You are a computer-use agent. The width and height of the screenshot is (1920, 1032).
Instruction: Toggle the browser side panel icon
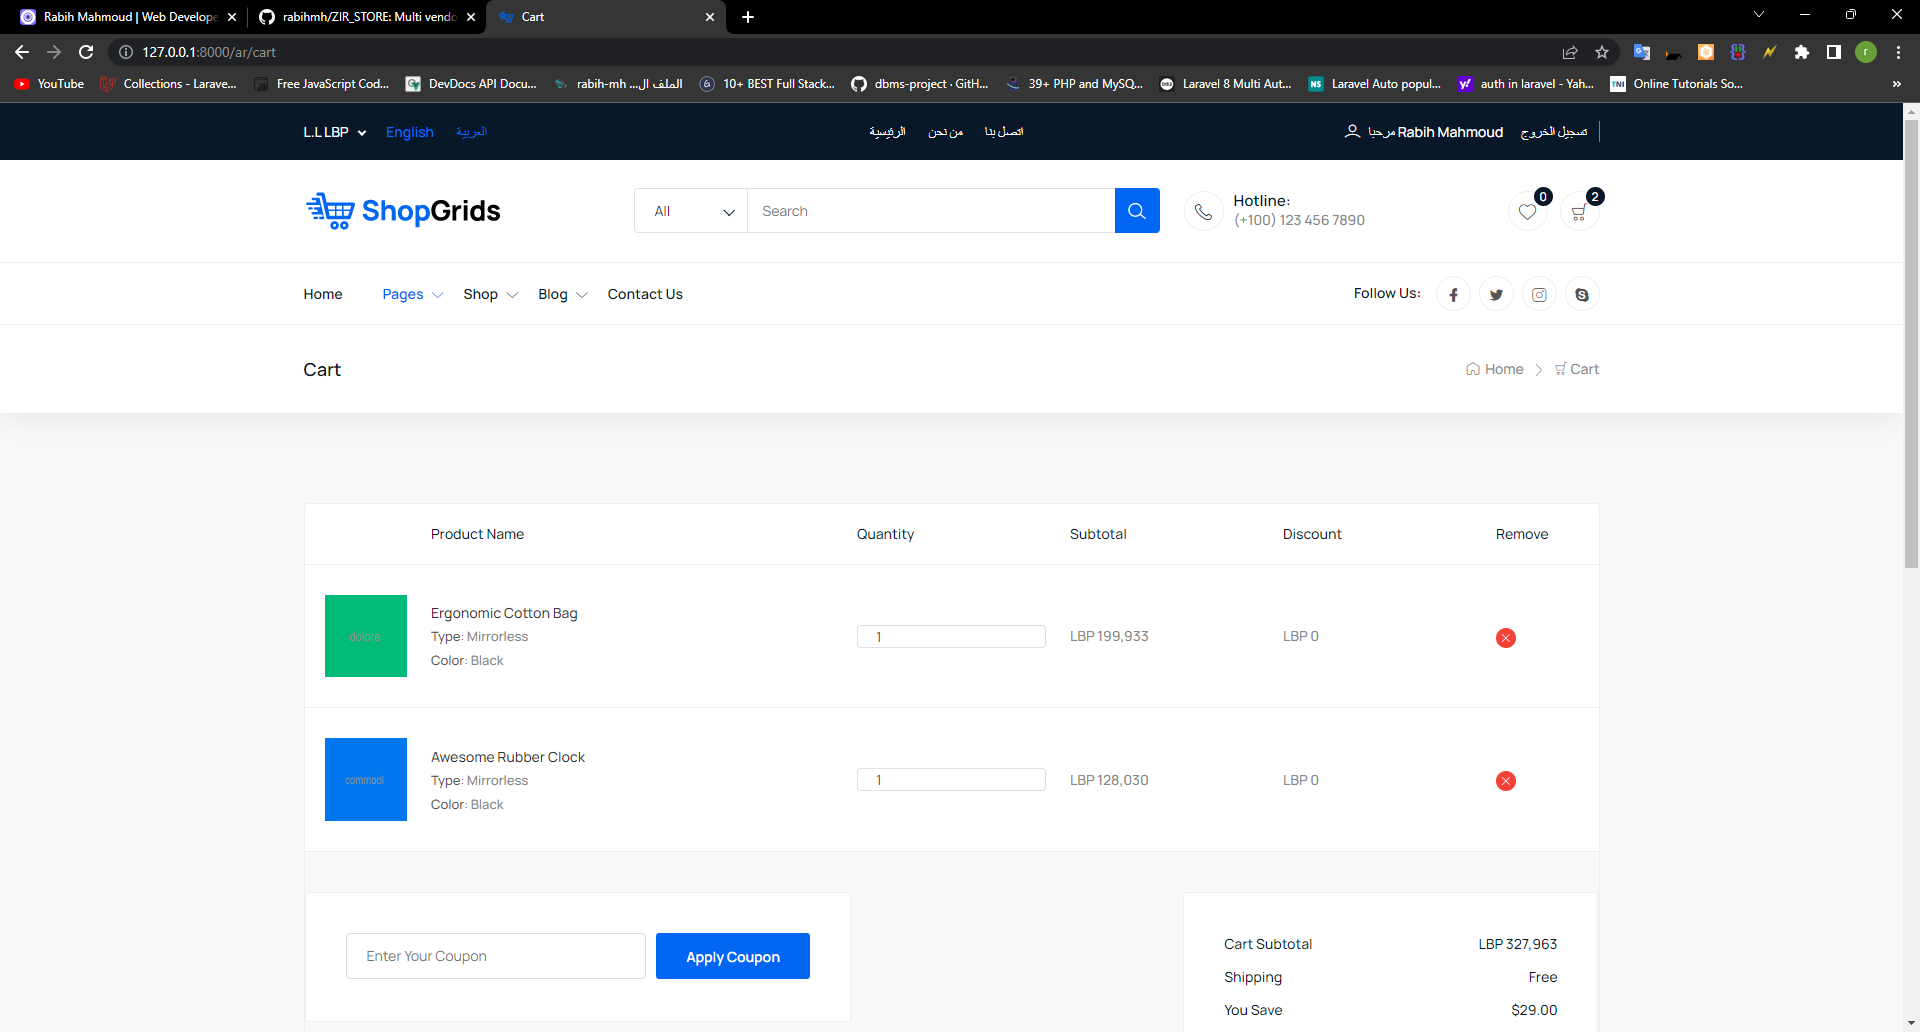(x=1834, y=52)
